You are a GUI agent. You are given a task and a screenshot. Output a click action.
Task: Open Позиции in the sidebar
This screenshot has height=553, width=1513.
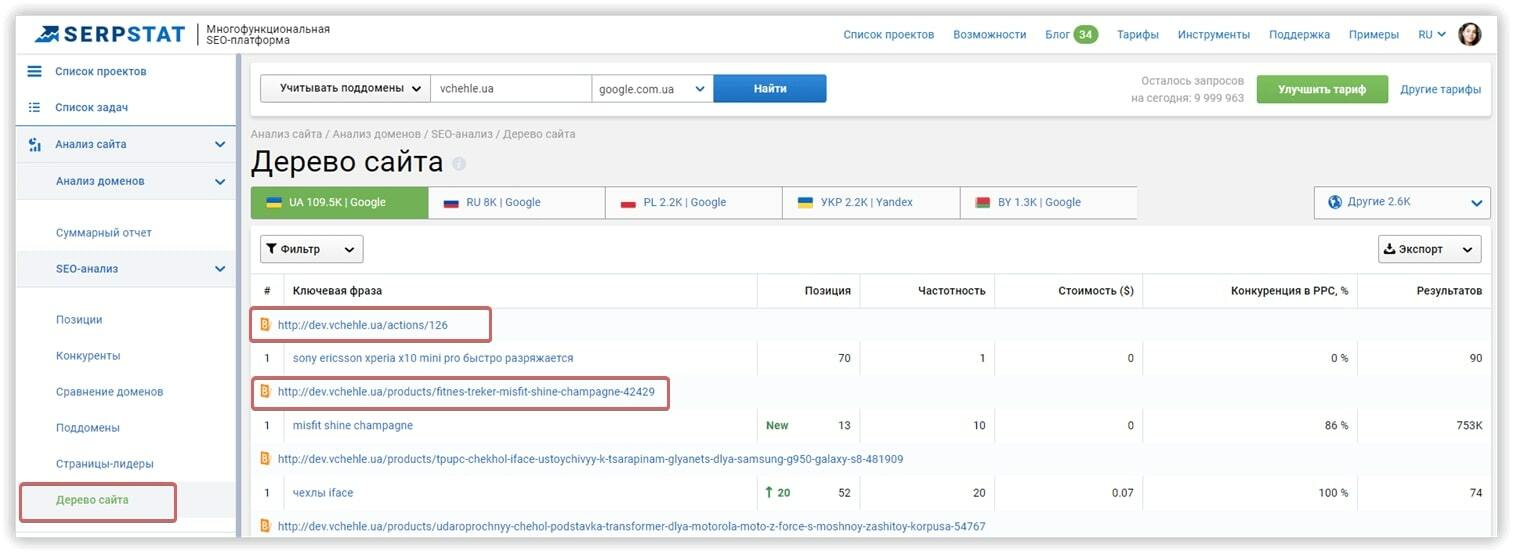(79, 319)
